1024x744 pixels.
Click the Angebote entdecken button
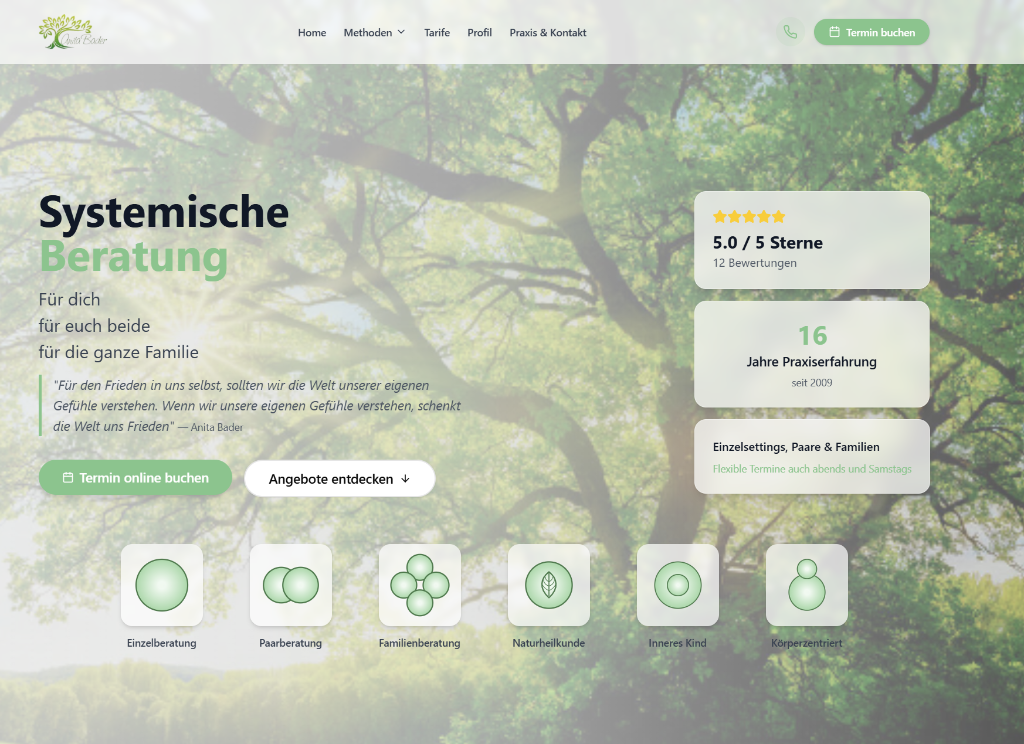[x=340, y=479]
